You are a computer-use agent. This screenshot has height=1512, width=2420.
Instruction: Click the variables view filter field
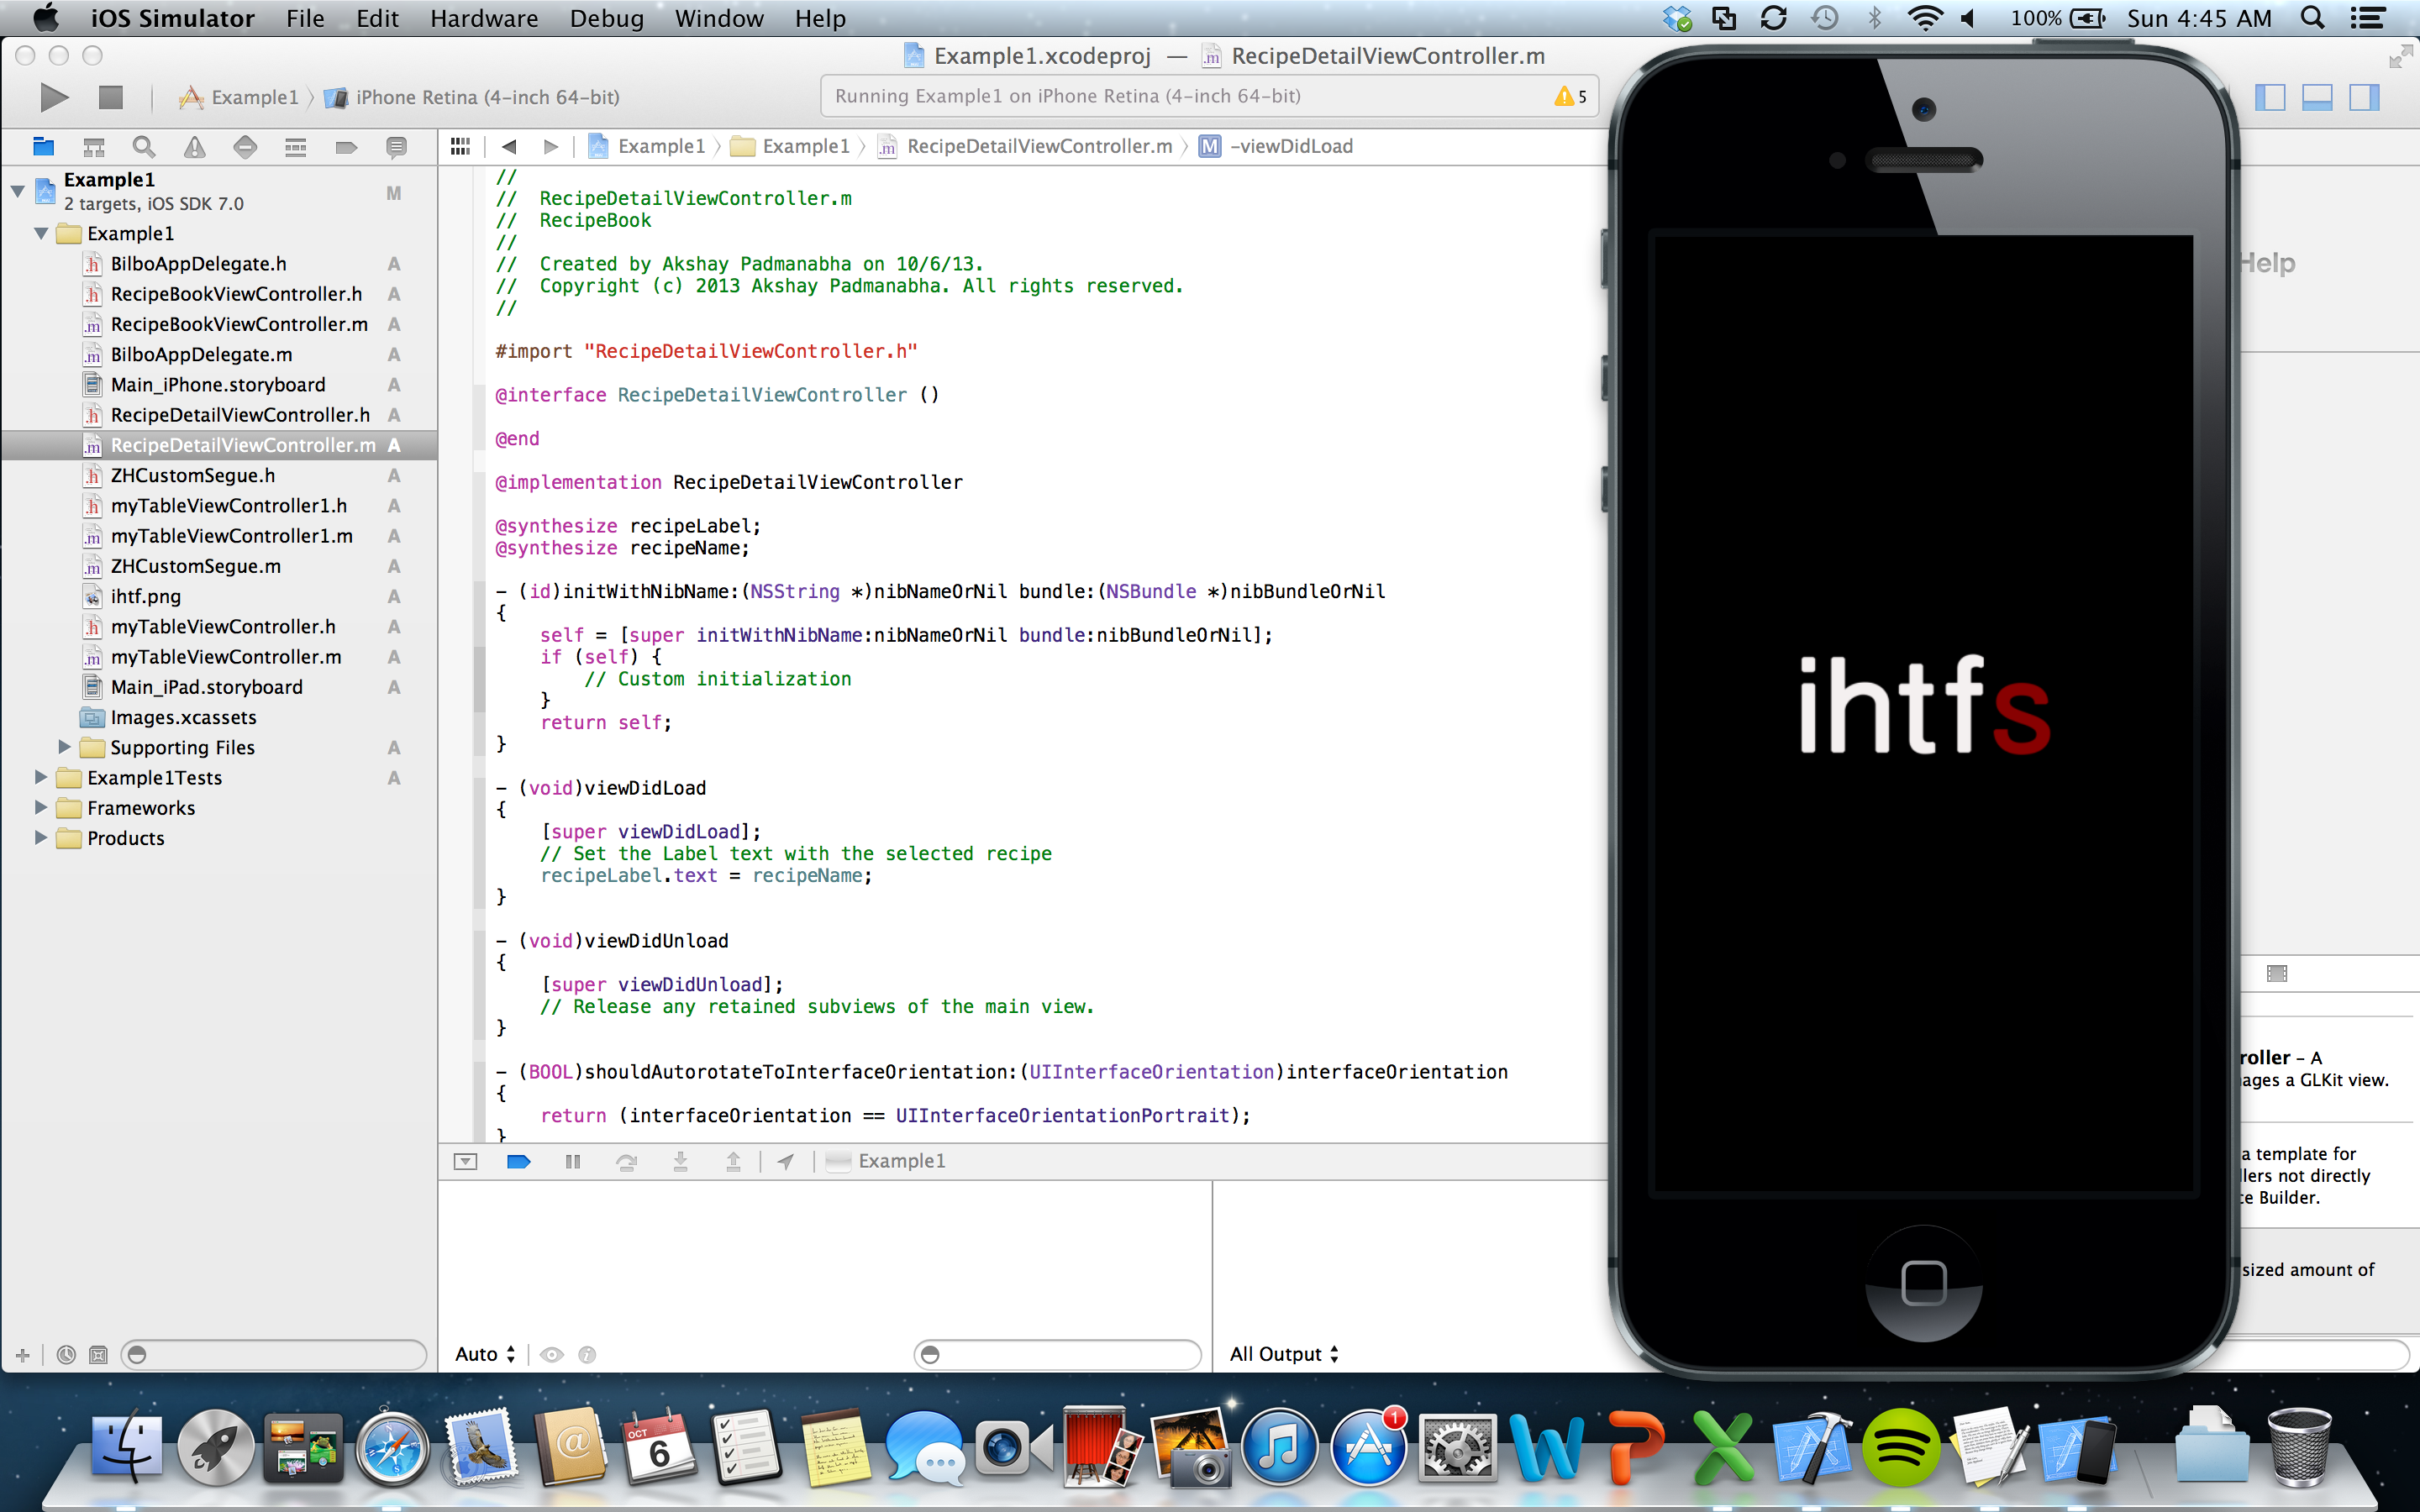click(1058, 1354)
